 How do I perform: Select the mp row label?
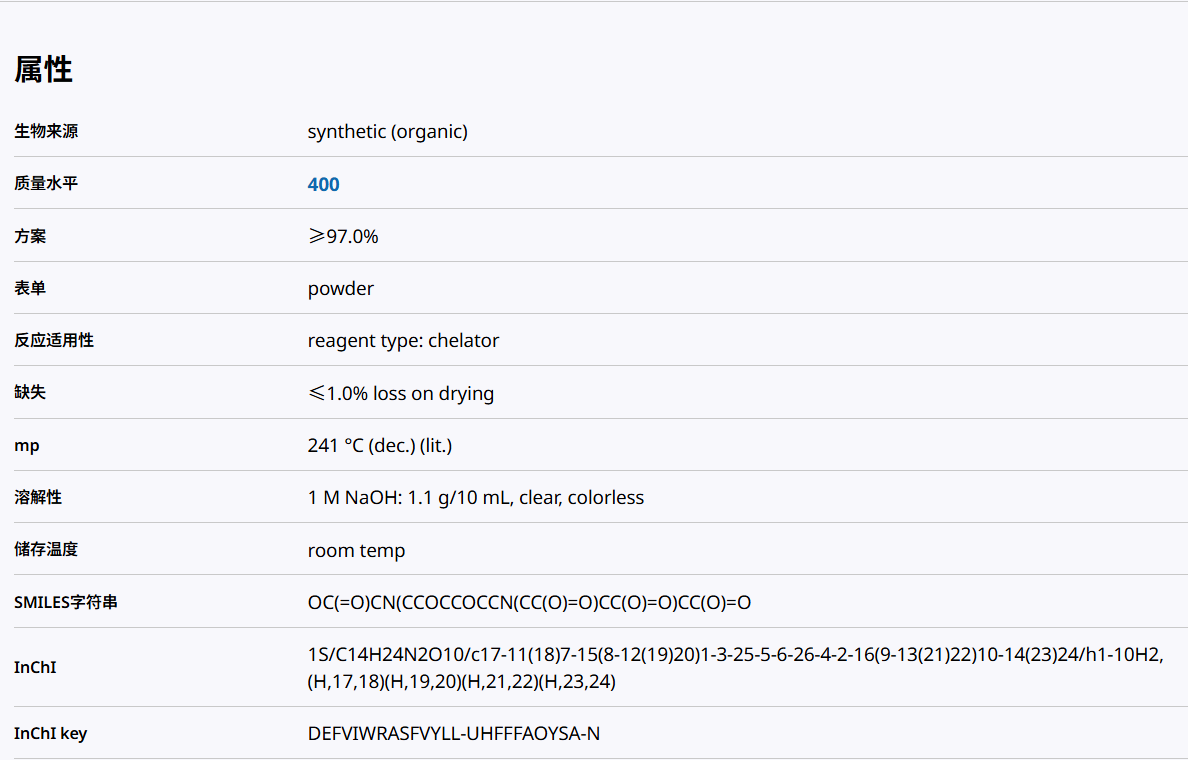click(27, 445)
